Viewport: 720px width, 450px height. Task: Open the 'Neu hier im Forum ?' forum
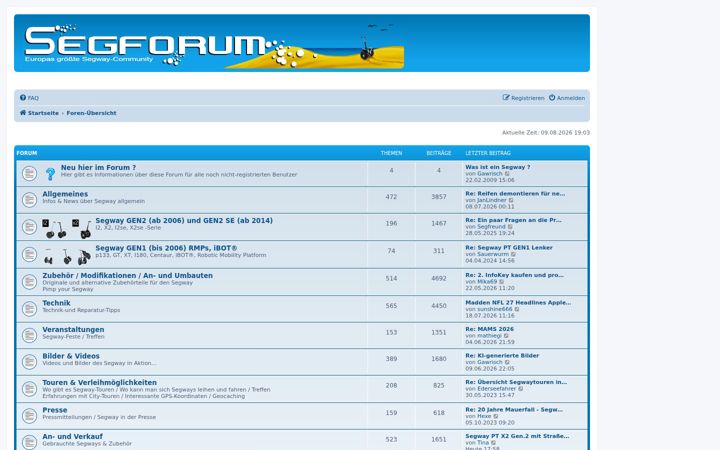click(x=98, y=168)
